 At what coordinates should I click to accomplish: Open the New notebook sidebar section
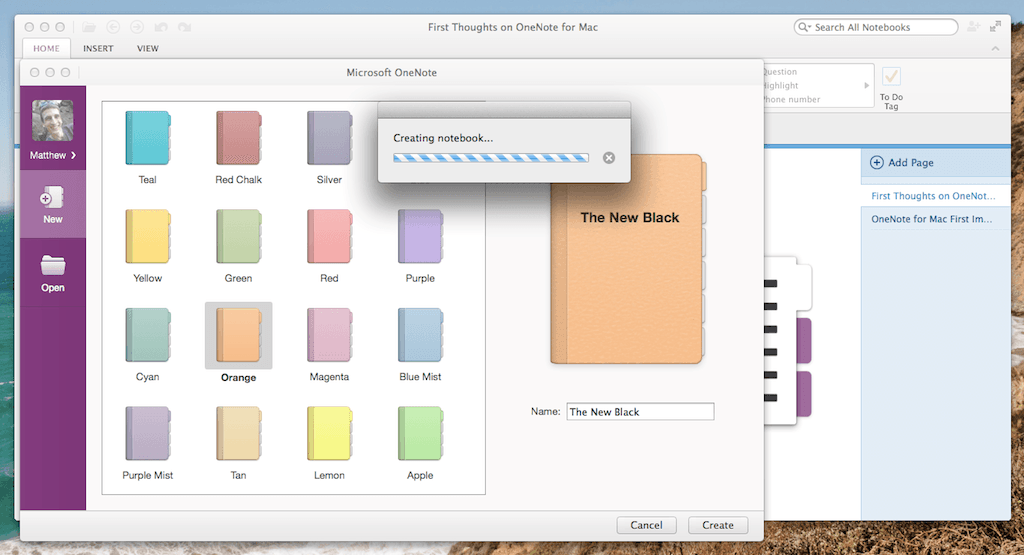click(x=53, y=204)
